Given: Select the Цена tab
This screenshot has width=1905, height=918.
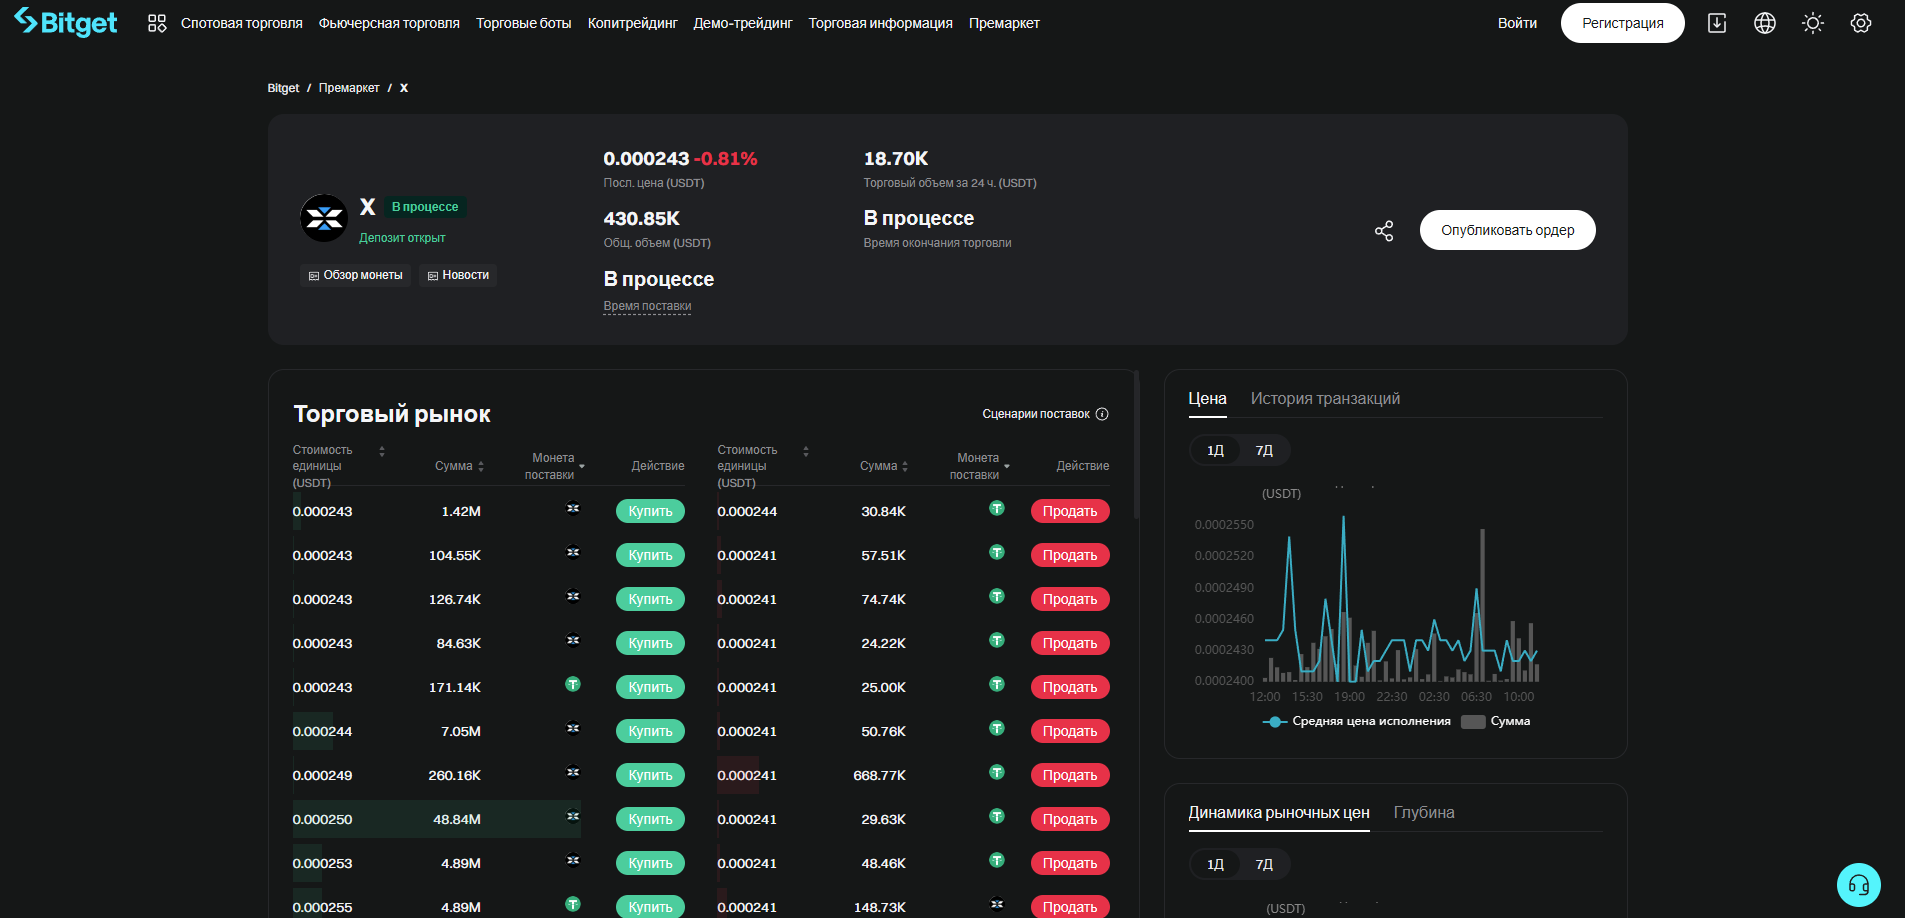Looking at the screenshot, I should [1207, 399].
